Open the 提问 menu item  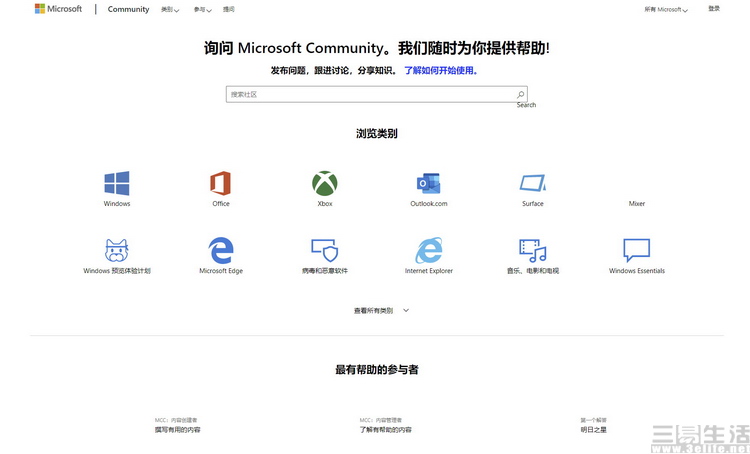tap(229, 9)
